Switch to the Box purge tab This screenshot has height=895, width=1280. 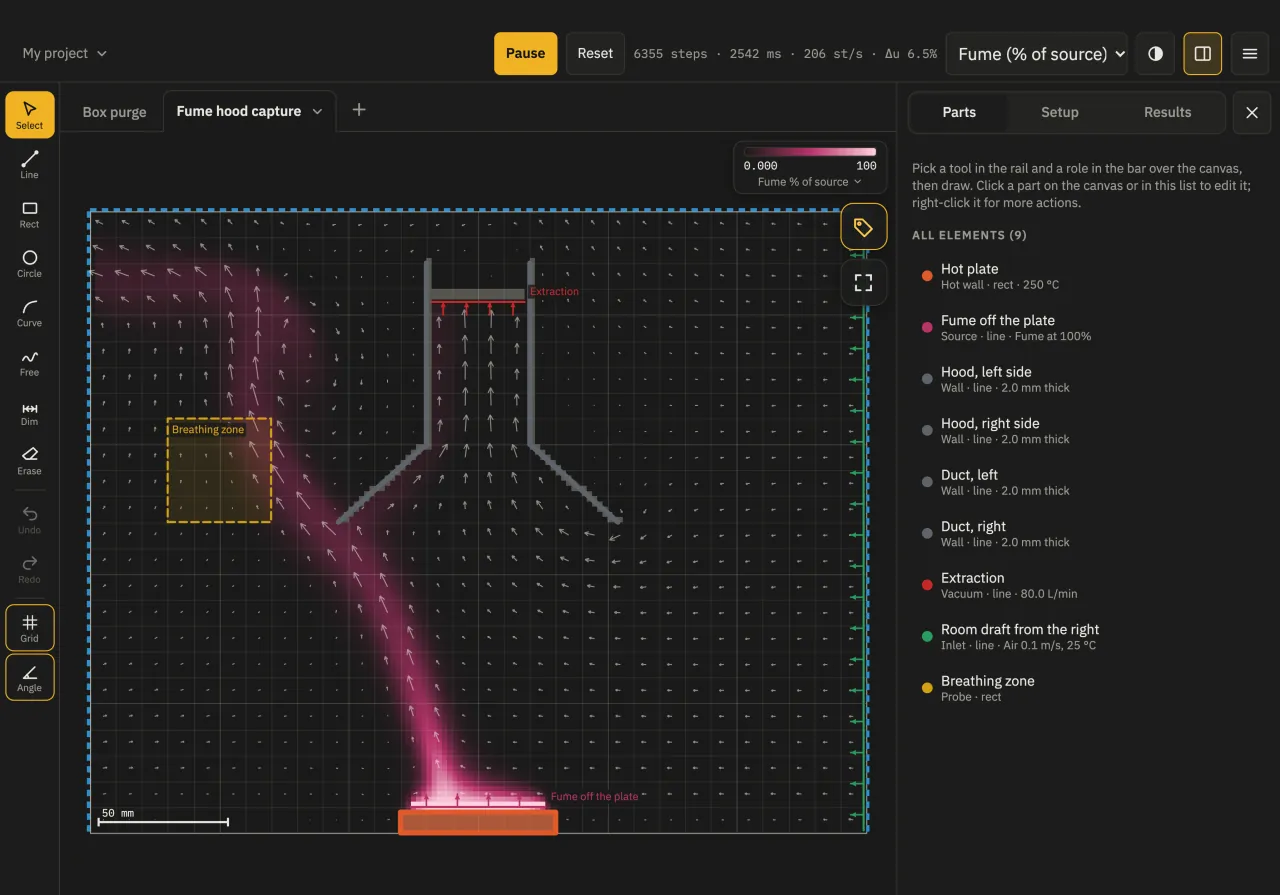click(114, 112)
